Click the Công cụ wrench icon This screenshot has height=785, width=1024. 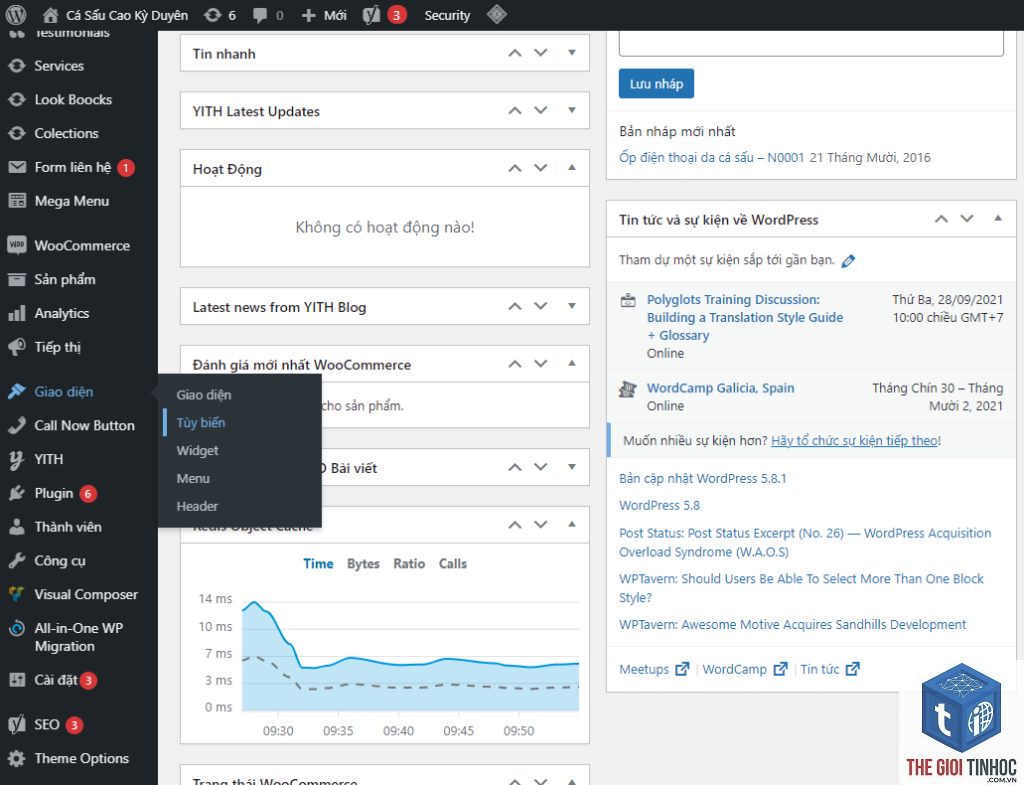coord(17,561)
